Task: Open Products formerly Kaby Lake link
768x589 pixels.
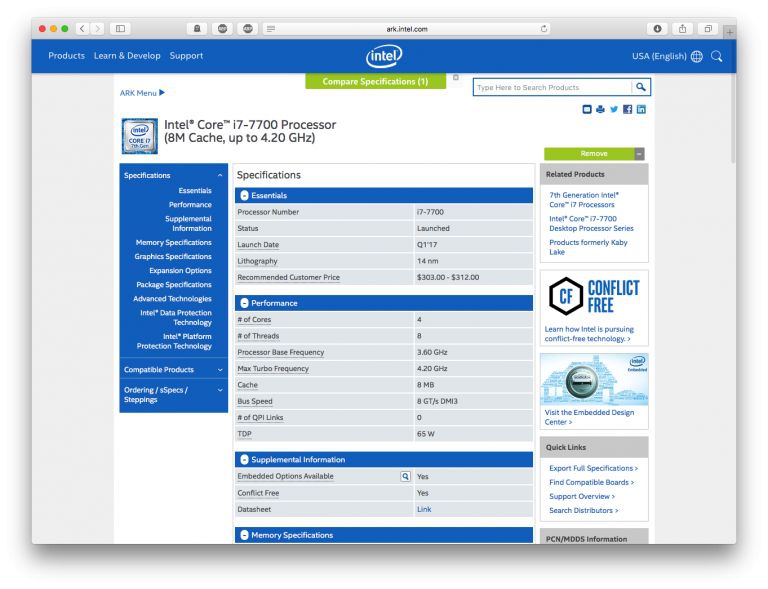Action: 588,247
